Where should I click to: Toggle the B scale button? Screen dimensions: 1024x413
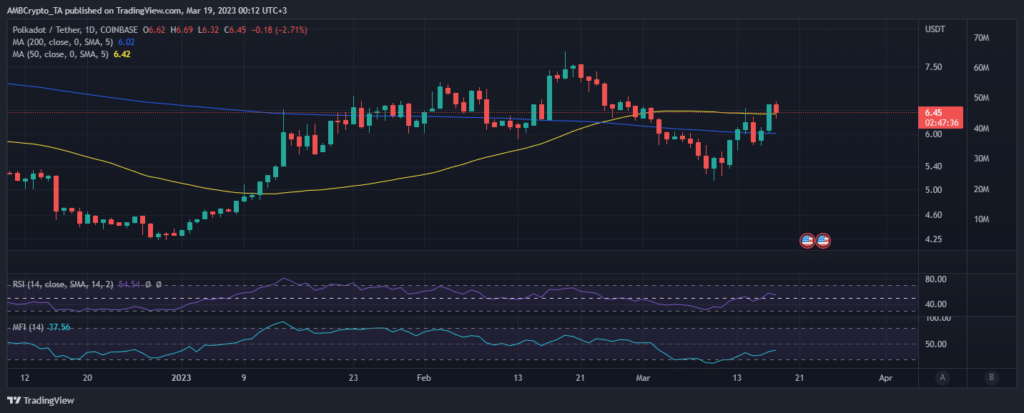point(990,377)
